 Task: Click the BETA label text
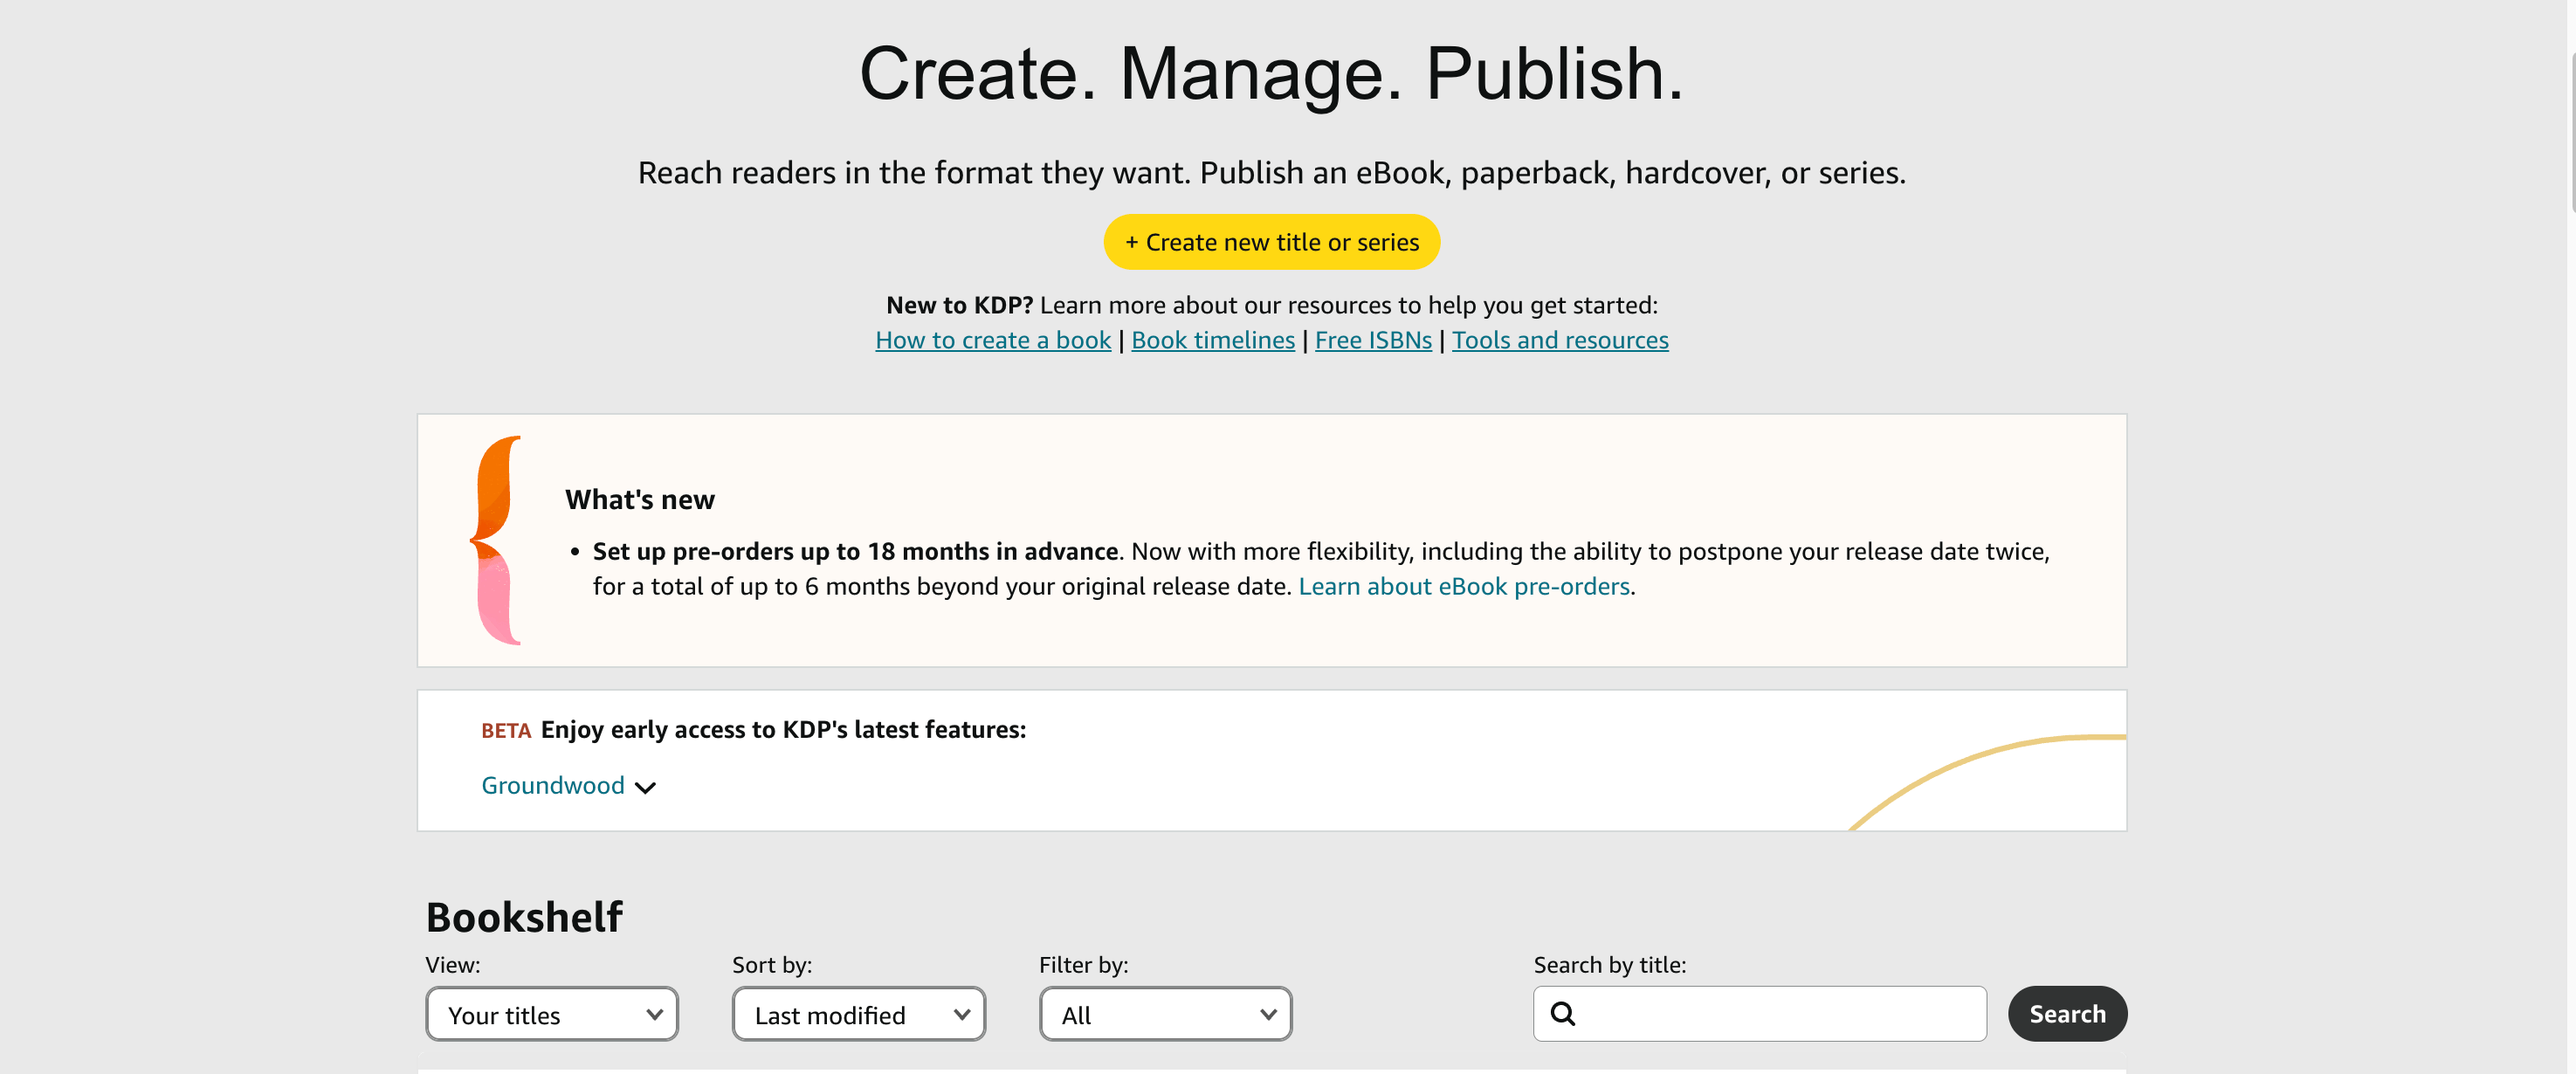coord(506,731)
